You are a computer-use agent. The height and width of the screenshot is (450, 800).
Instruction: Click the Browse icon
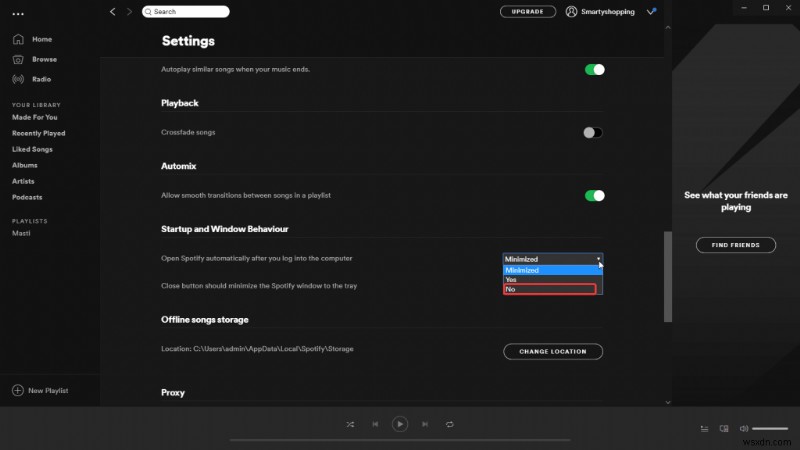click(18, 60)
